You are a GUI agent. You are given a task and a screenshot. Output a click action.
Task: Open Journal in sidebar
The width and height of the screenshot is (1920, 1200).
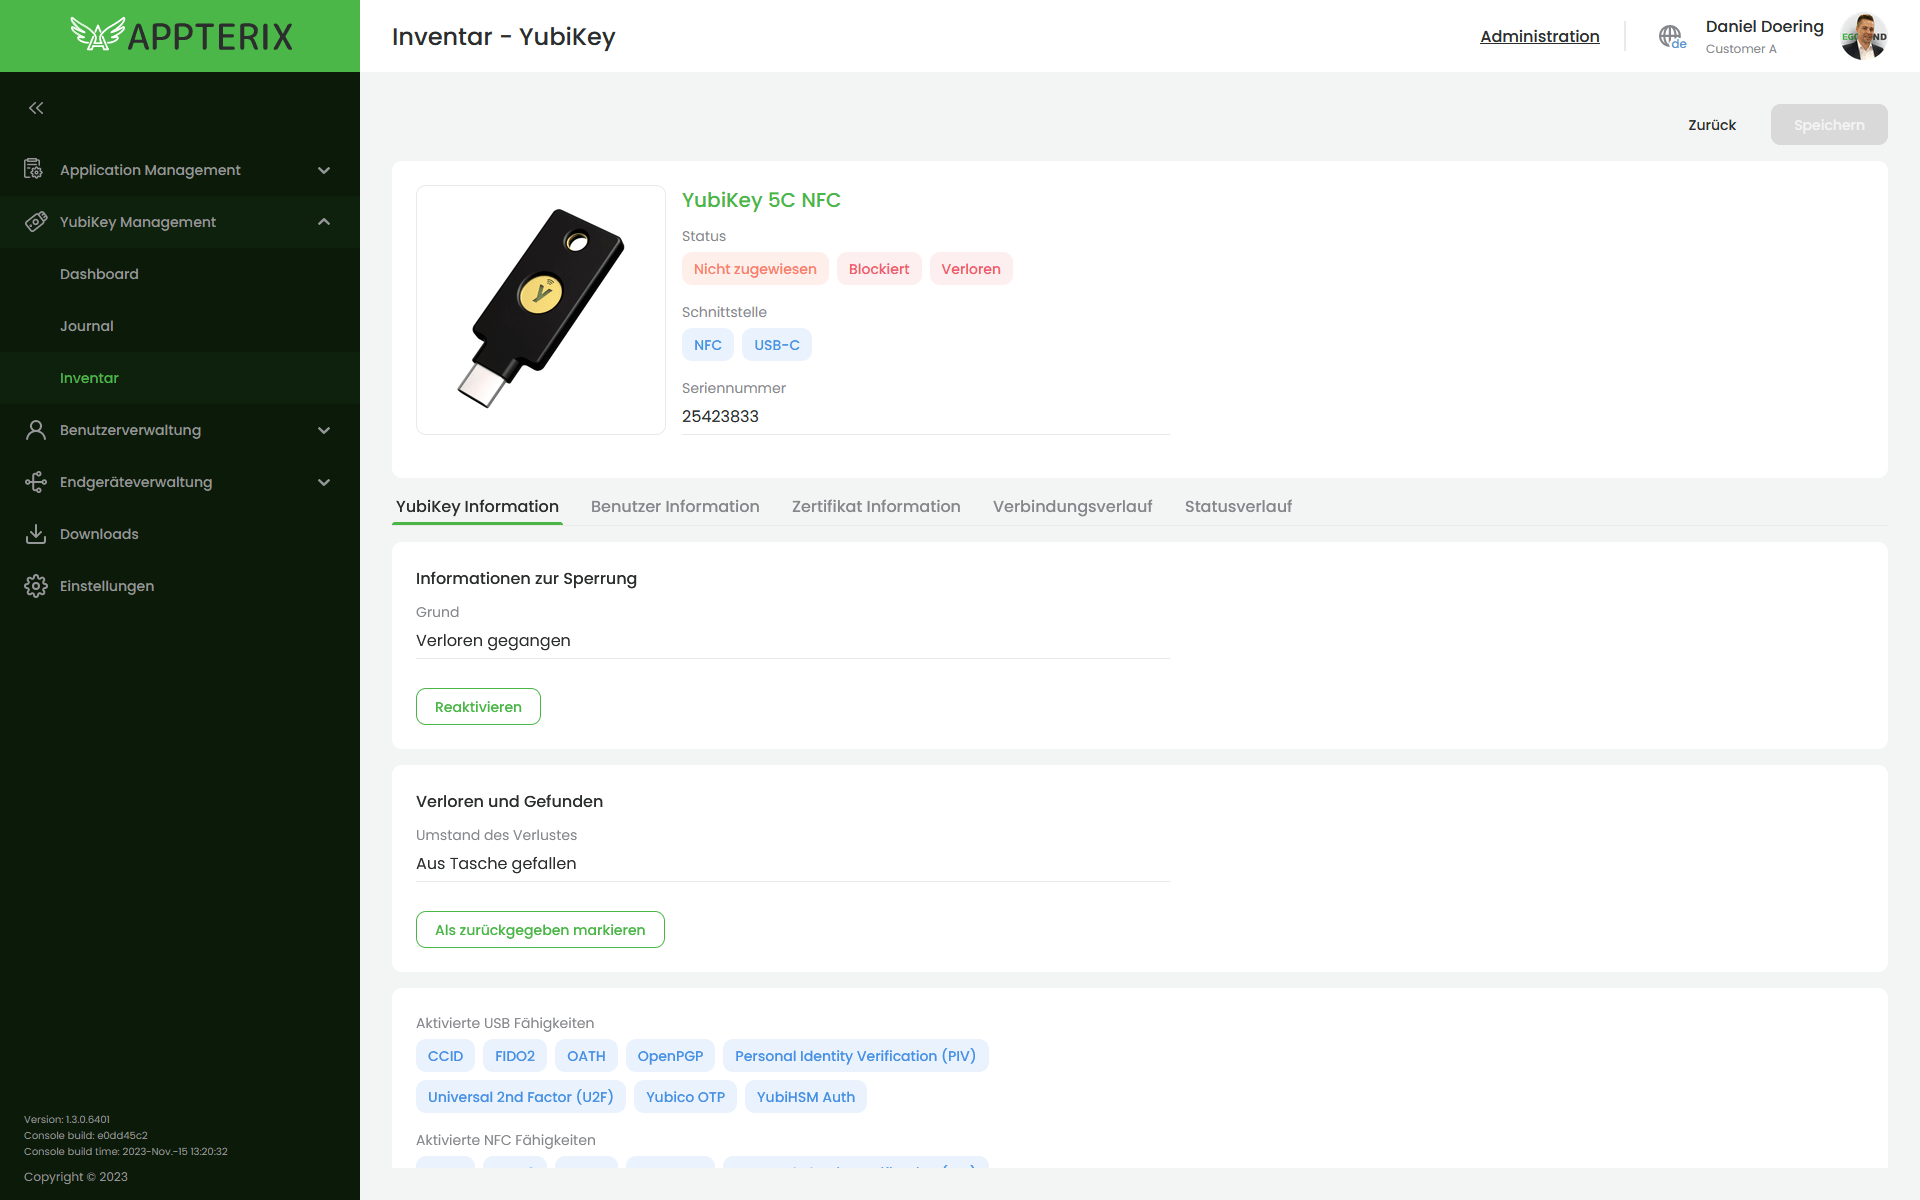click(87, 326)
